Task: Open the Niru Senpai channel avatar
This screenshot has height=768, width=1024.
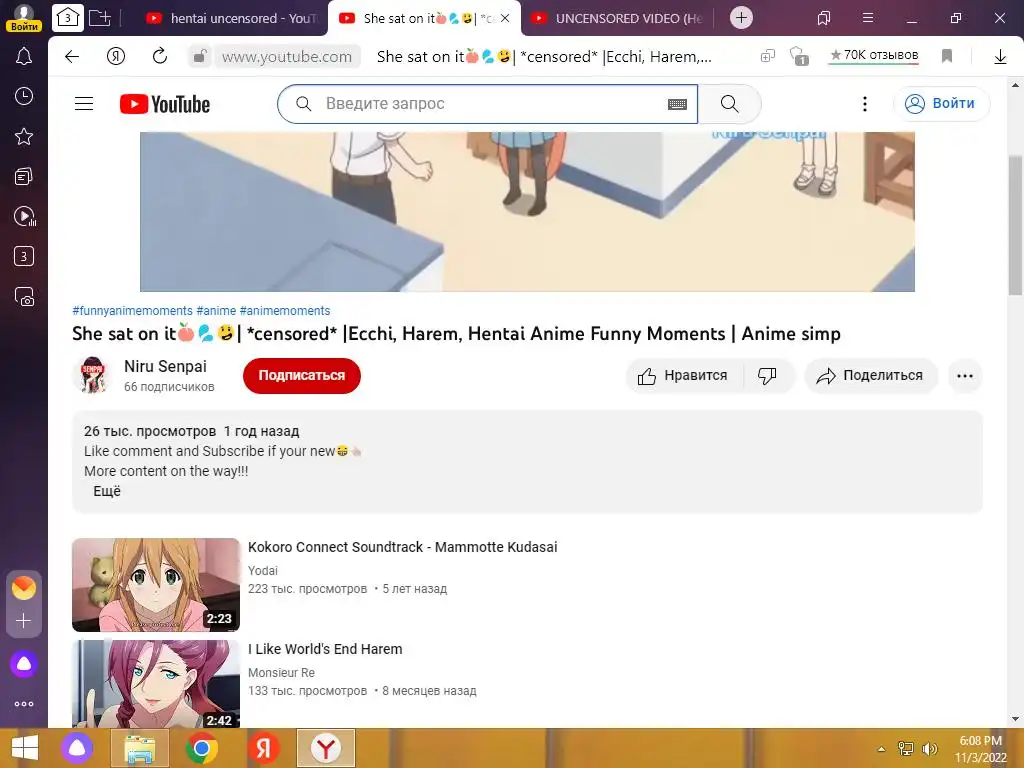Action: coord(93,375)
